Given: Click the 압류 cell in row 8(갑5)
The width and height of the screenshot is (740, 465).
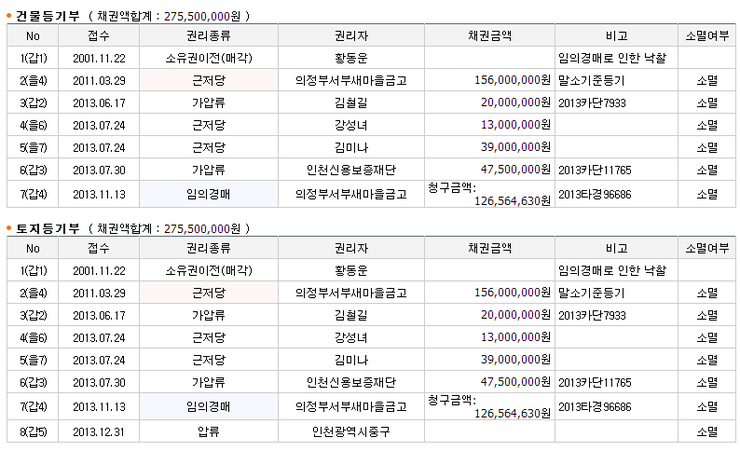Looking at the screenshot, I should tap(209, 431).
